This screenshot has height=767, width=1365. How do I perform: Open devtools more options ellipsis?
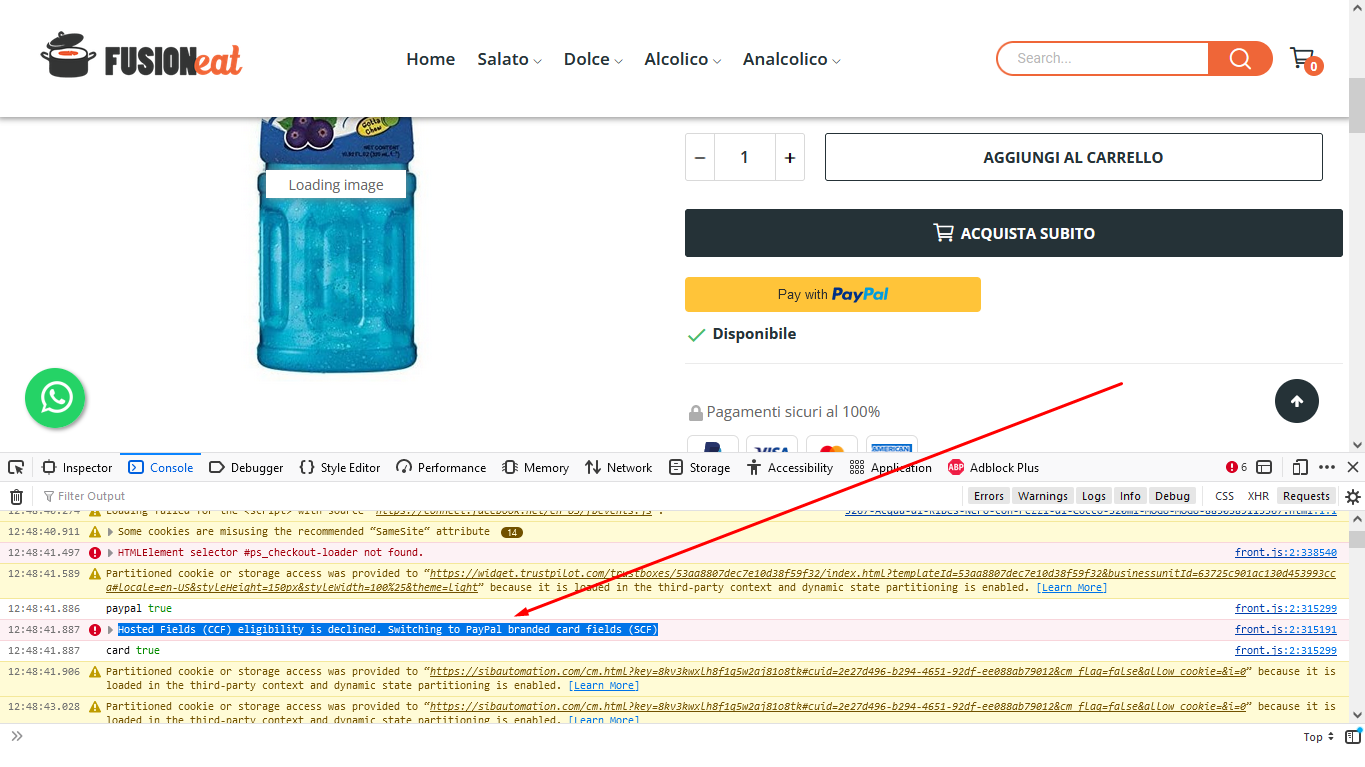(x=1327, y=467)
